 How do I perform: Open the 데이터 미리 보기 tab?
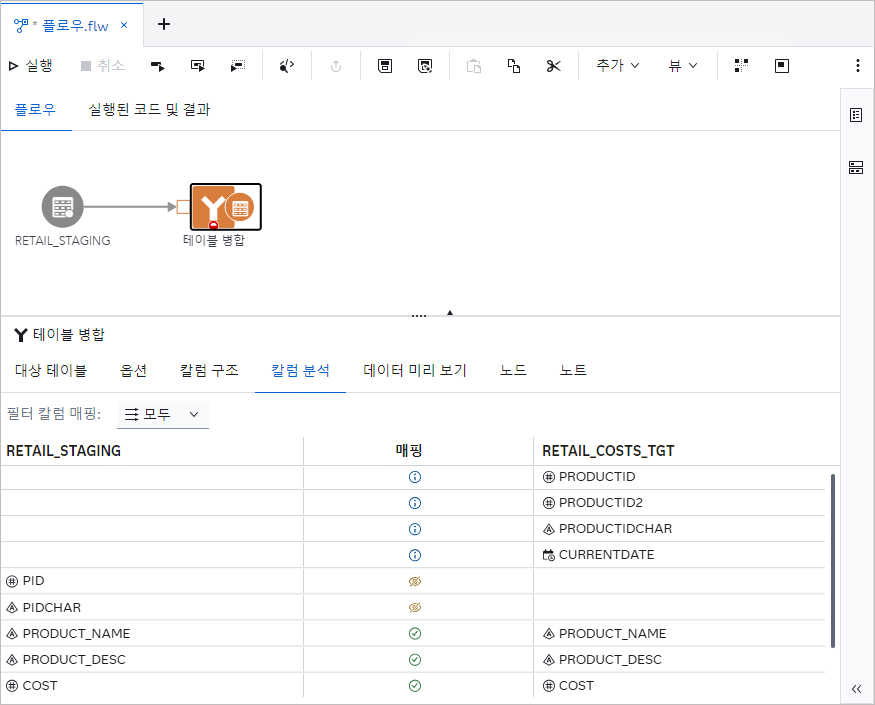point(415,370)
